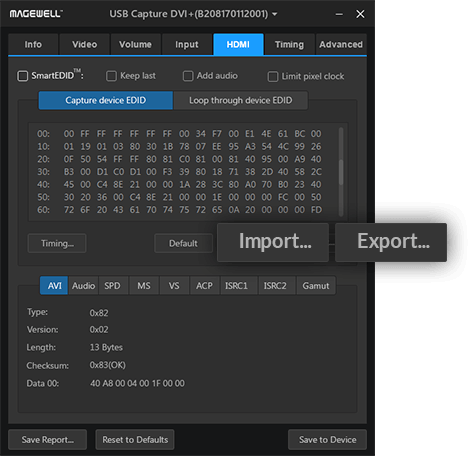This screenshot has width=469, height=456.
Task: Click Reset to Defaults button
Action: (135, 440)
